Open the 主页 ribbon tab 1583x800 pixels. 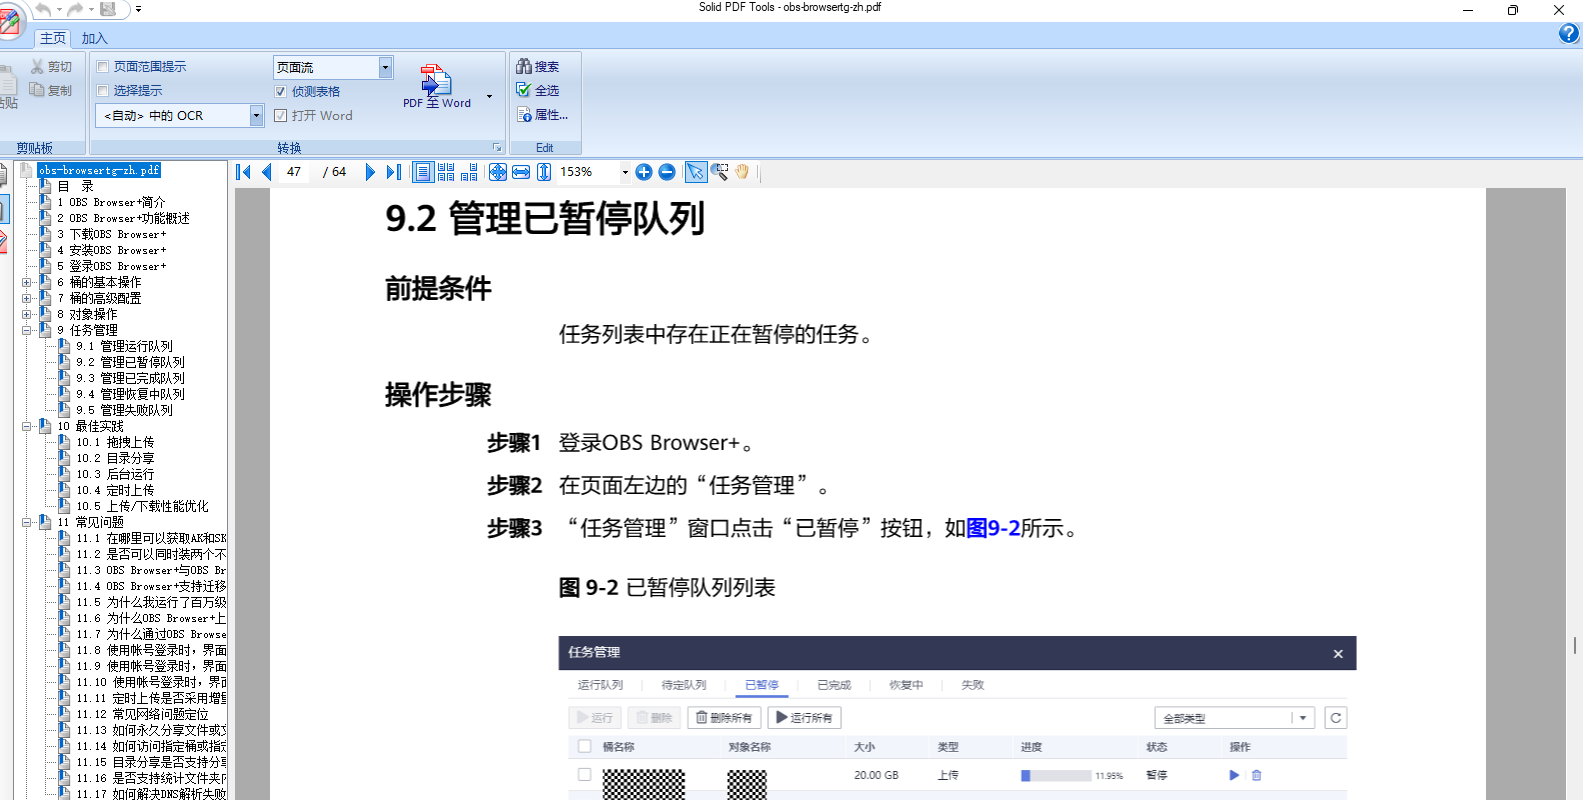[x=53, y=38]
